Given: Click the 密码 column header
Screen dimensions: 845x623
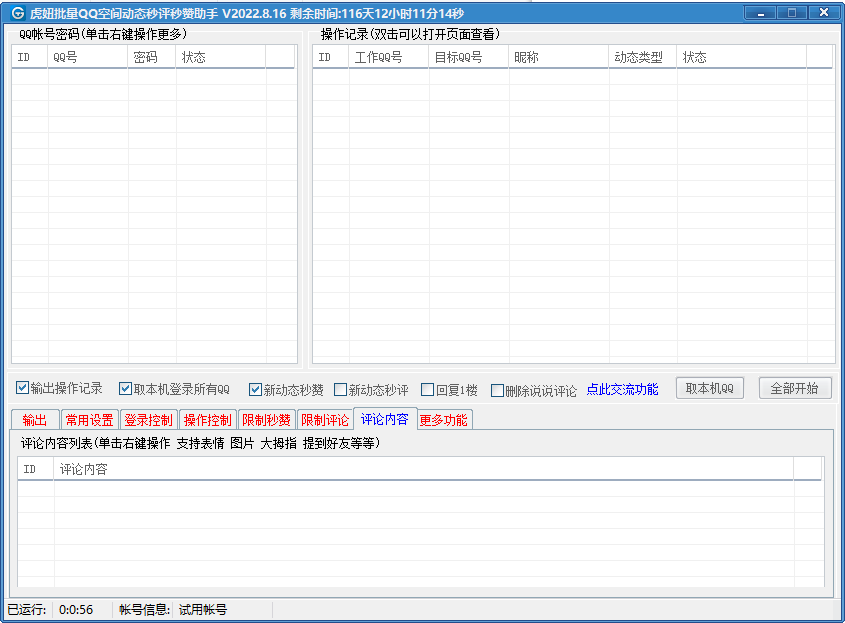Looking at the screenshot, I should click(151, 57).
